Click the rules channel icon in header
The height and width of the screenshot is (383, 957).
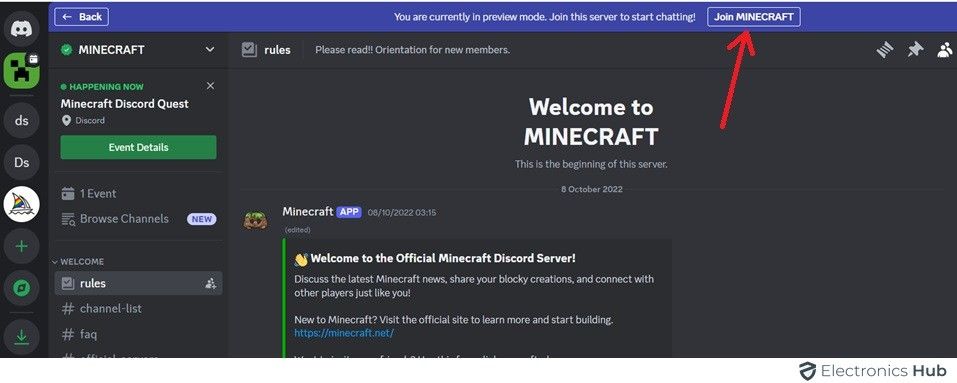point(249,50)
